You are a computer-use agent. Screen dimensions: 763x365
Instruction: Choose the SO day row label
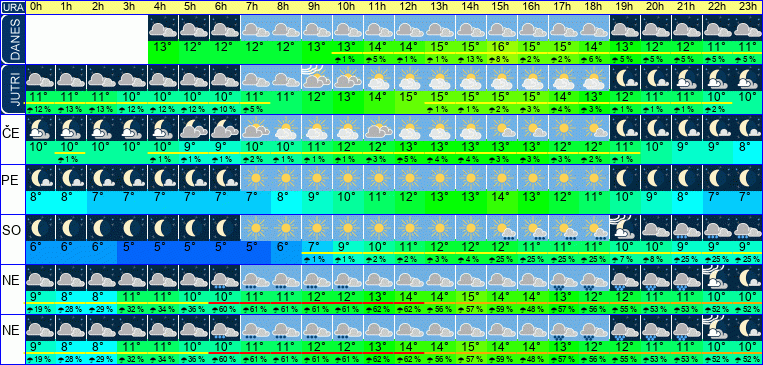pyautogui.click(x=12, y=231)
